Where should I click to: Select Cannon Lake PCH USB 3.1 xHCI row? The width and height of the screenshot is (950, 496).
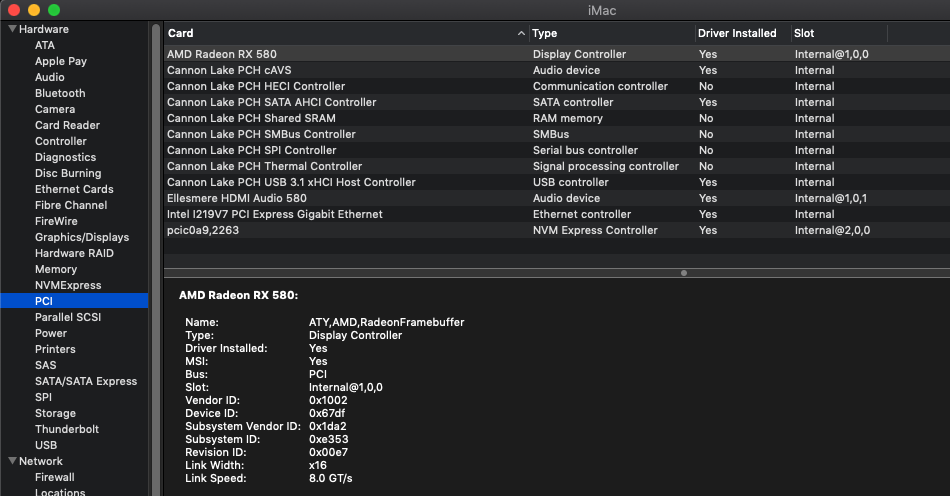pyautogui.click(x=557, y=182)
